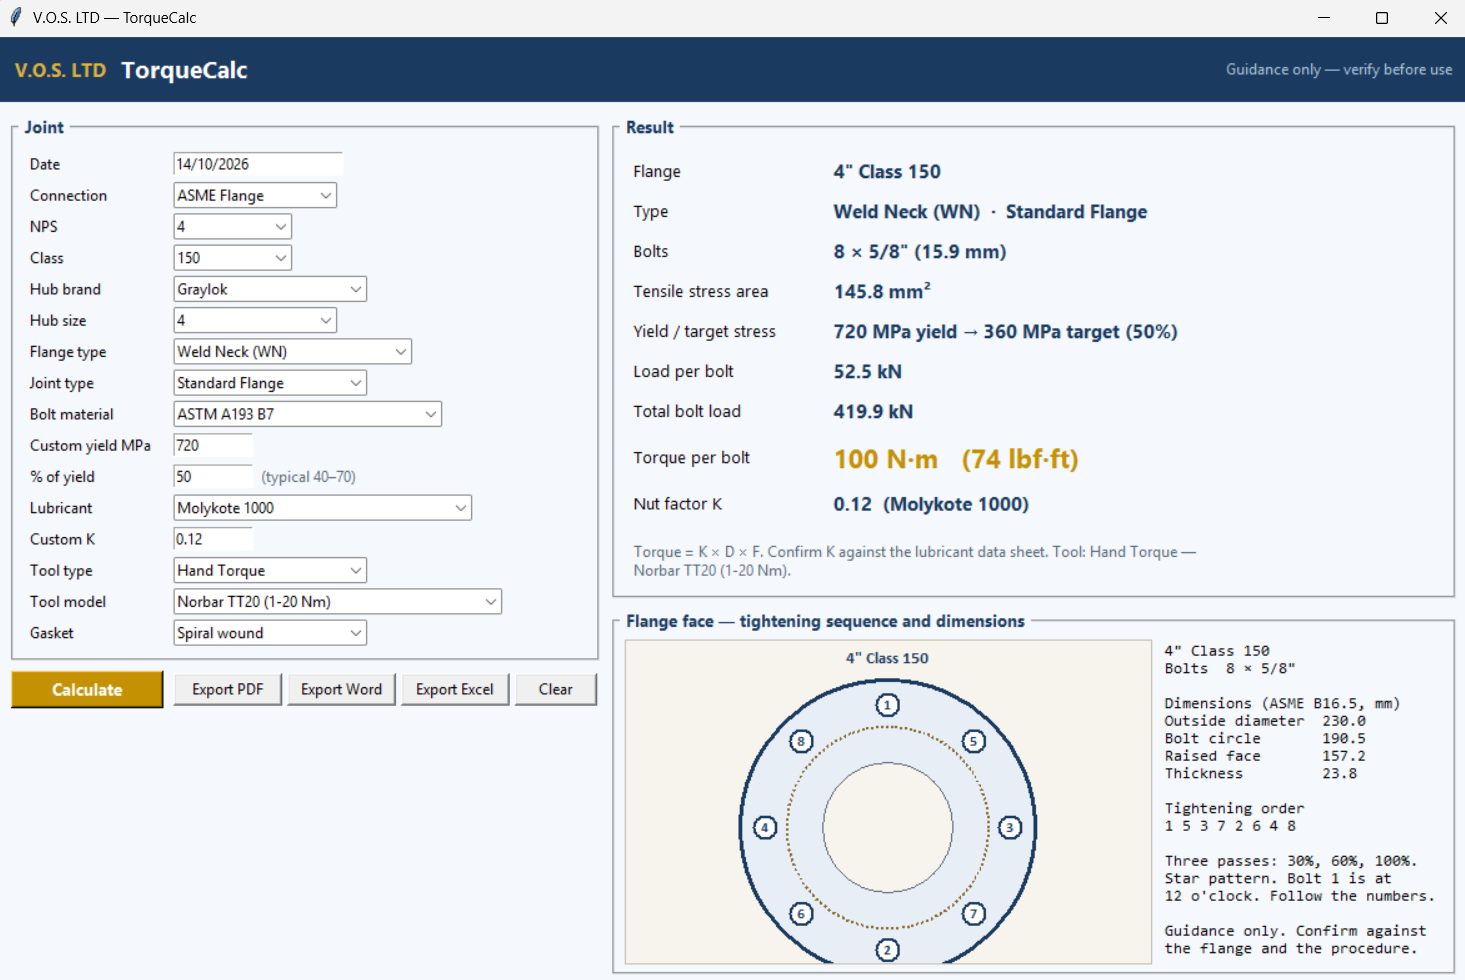Click bolt number 4 on flange diagram
Viewport: 1465px width, 980px height.
(x=765, y=827)
